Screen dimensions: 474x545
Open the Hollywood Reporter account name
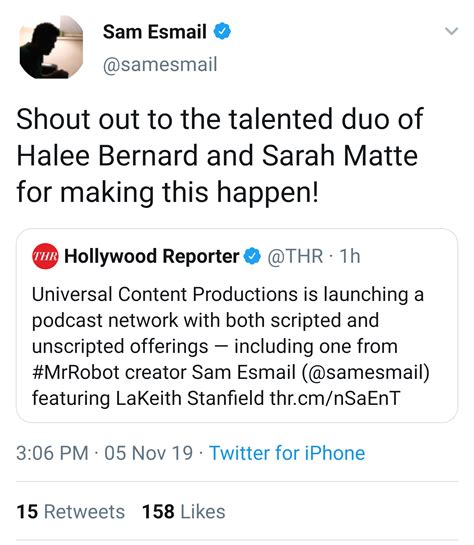(x=152, y=257)
